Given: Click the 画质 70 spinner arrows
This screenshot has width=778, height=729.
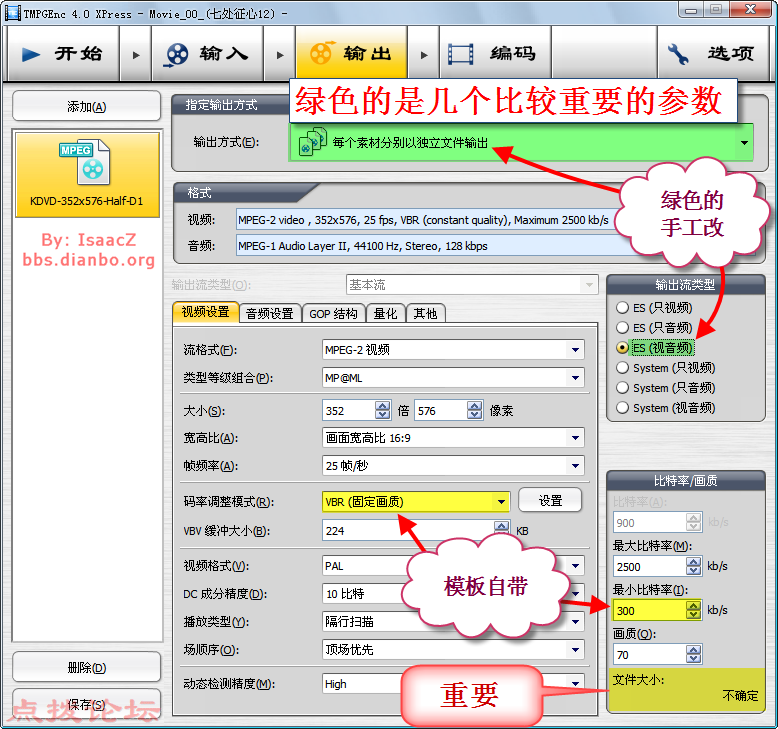Looking at the screenshot, I should tap(694, 655).
